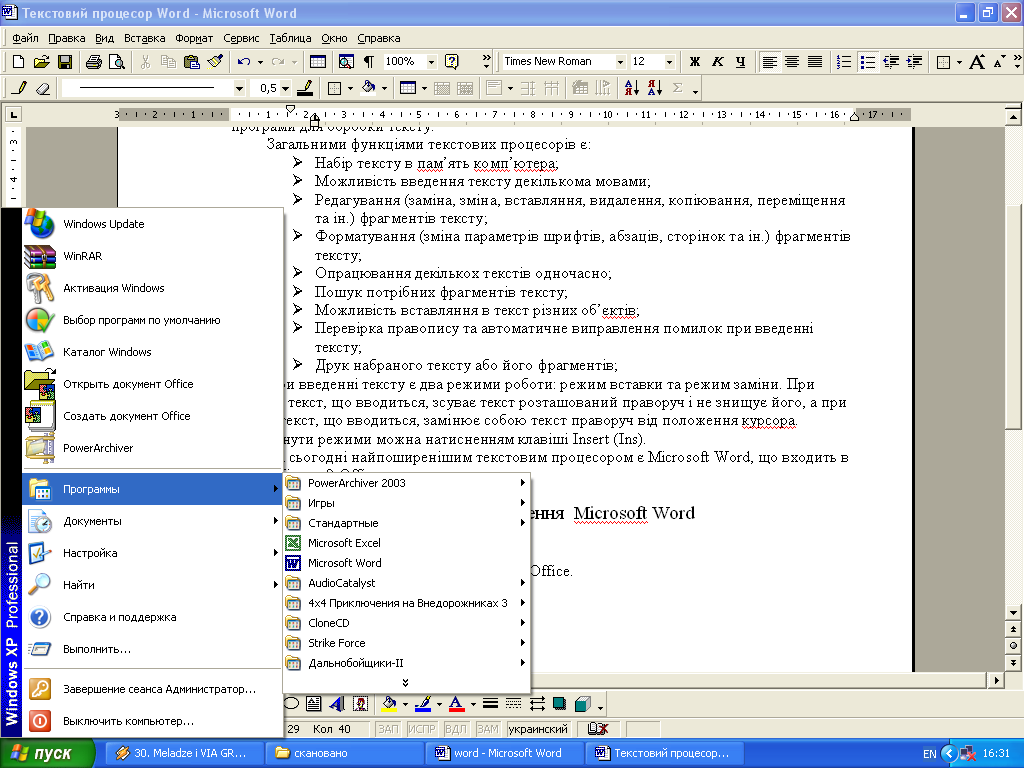This screenshot has width=1024, height=768.
Task: Toggle show paragraph marks (¶)
Action: 369,61
